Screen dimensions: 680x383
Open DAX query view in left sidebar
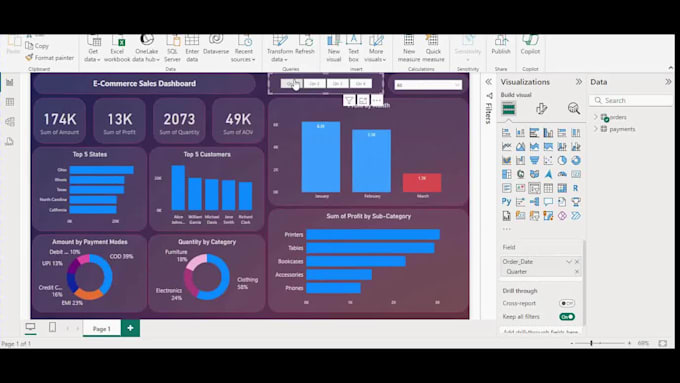click(10, 141)
